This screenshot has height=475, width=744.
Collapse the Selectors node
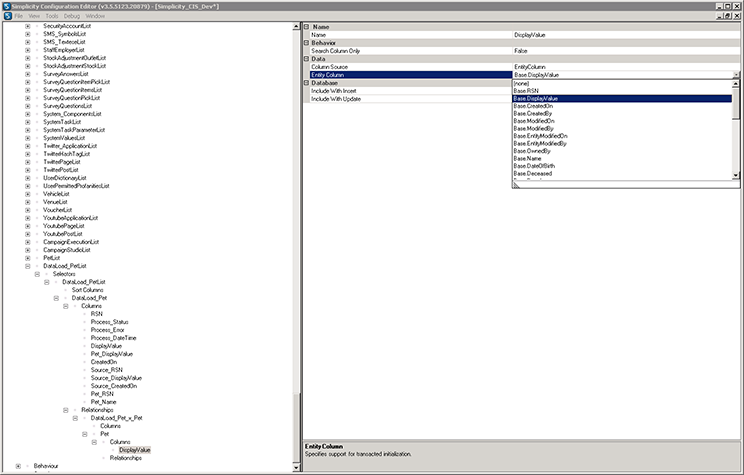click(37, 274)
